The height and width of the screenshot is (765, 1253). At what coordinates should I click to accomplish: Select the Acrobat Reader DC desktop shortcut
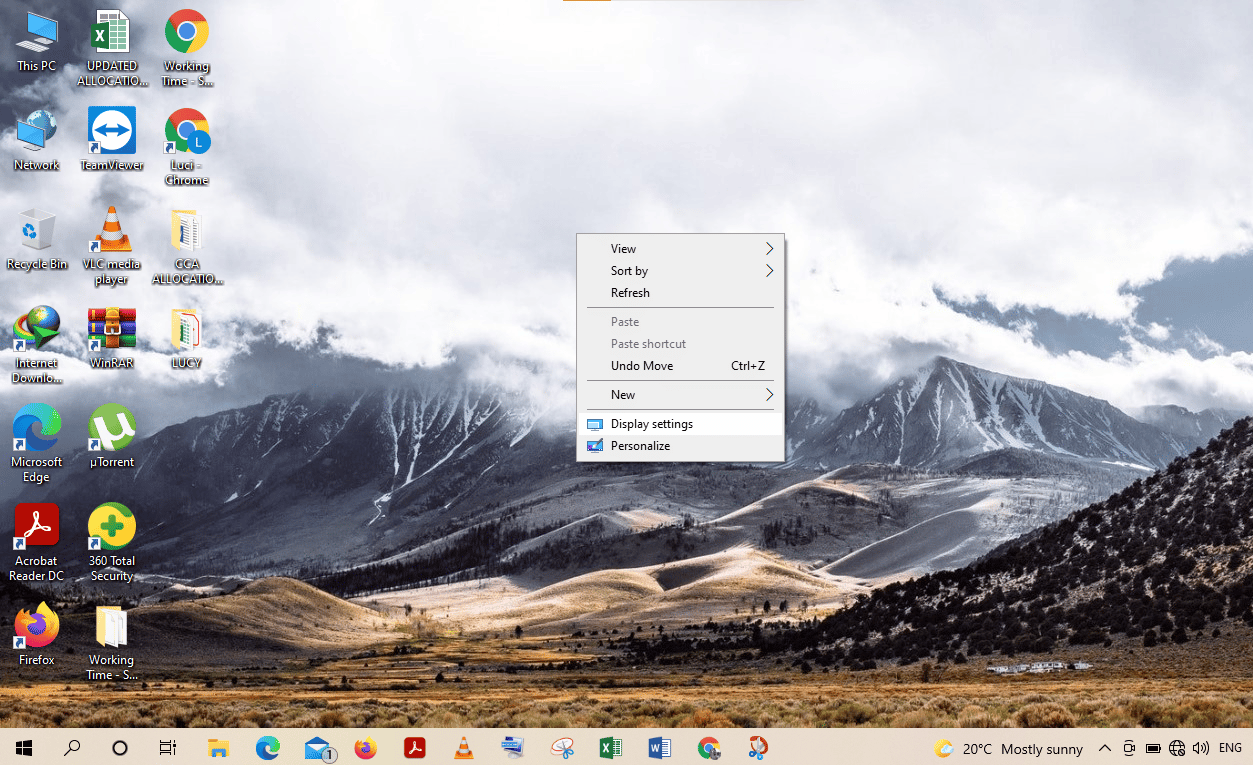click(x=37, y=542)
